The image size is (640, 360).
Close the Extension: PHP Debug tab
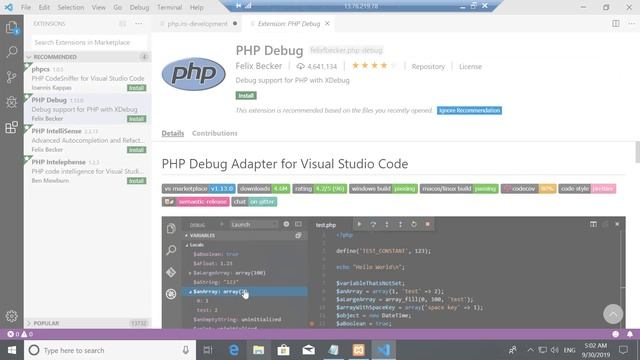pyautogui.click(x=327, y=24)
